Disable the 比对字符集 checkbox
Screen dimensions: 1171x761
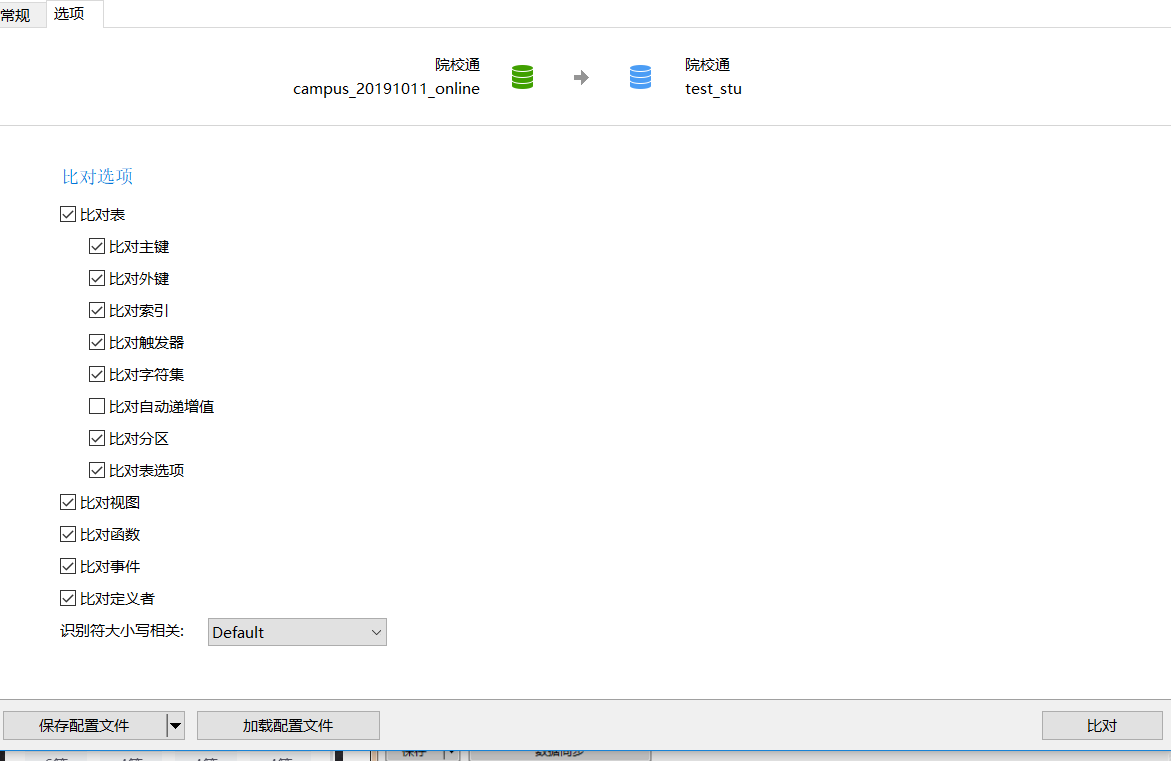point(97,374)
